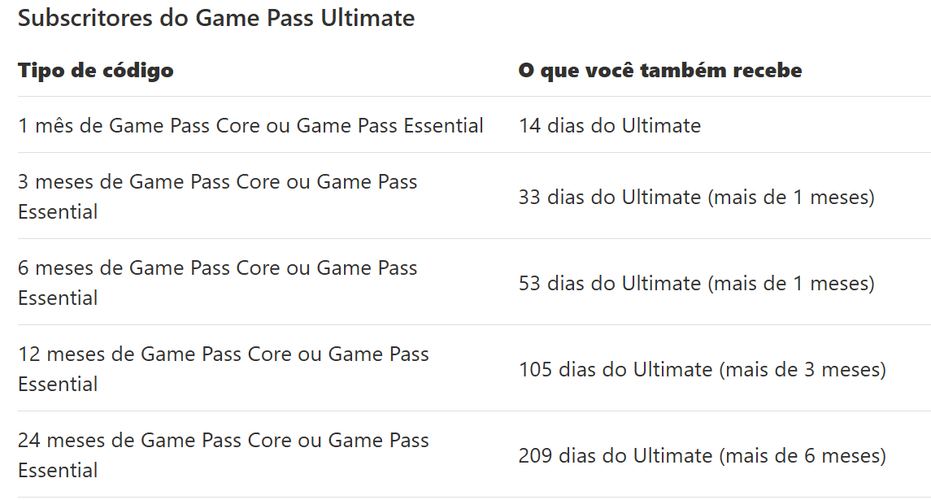Click the 14 dias do Ultimate cell
This screenshot has width=931, height=500.
tap(610, 125)
